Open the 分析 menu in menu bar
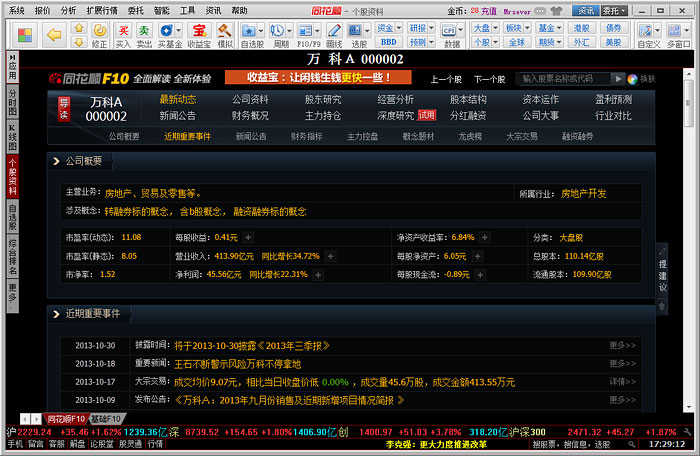Image resolution: width=700 pixels, height=456 pixels. 68,9
